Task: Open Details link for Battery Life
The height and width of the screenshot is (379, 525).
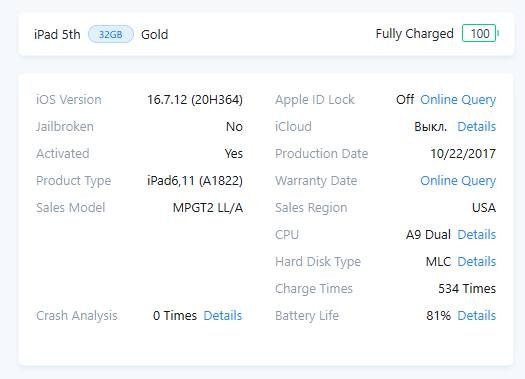Action: coord(476,316)
